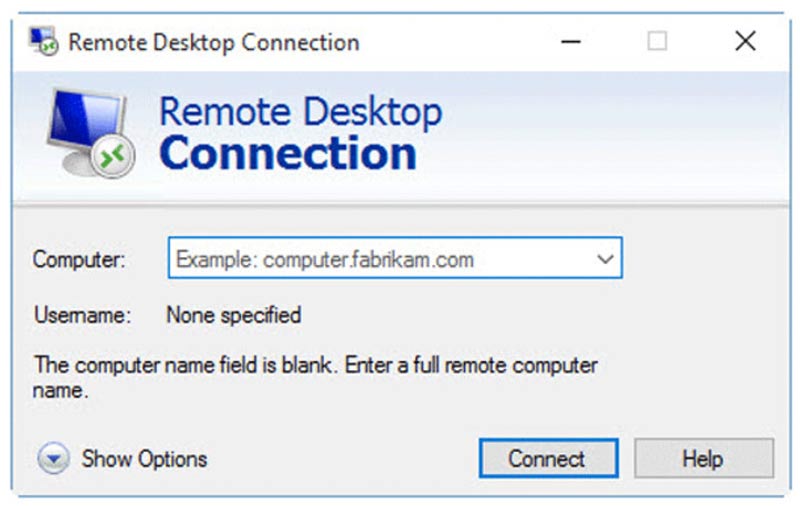The image size is (800, 506).
Task: Maximize the Remote Desktop Connection window
Action: pyautogui.click(x=657, y=42)
